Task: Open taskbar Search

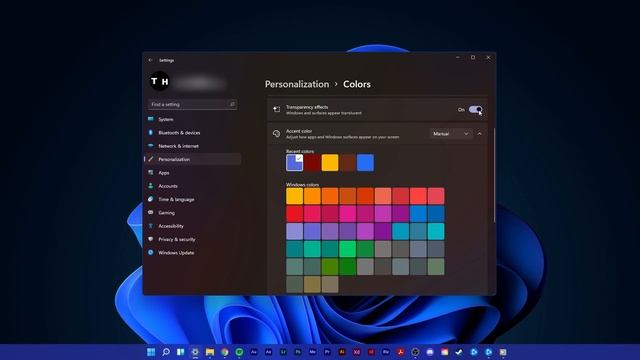Action: pyautogui.click(x=166, y=352)
